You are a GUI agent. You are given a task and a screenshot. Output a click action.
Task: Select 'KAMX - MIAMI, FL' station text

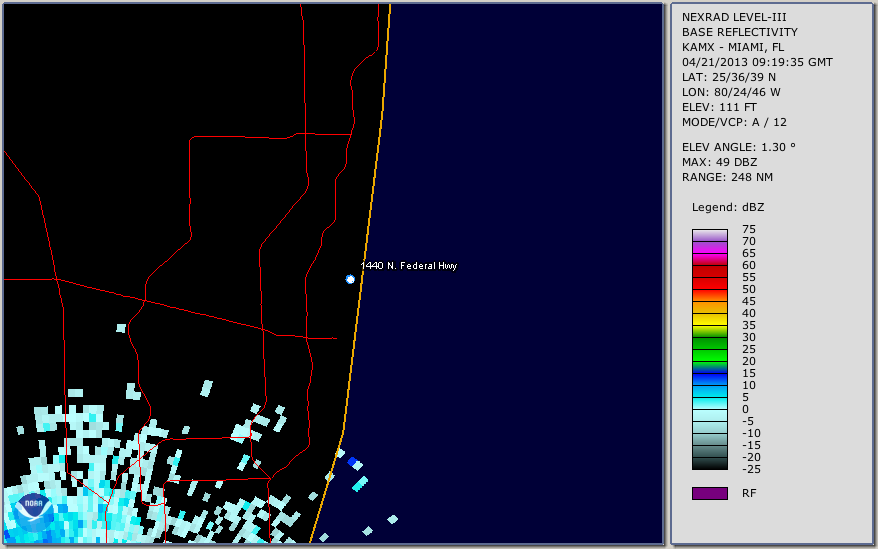point(733,47)
